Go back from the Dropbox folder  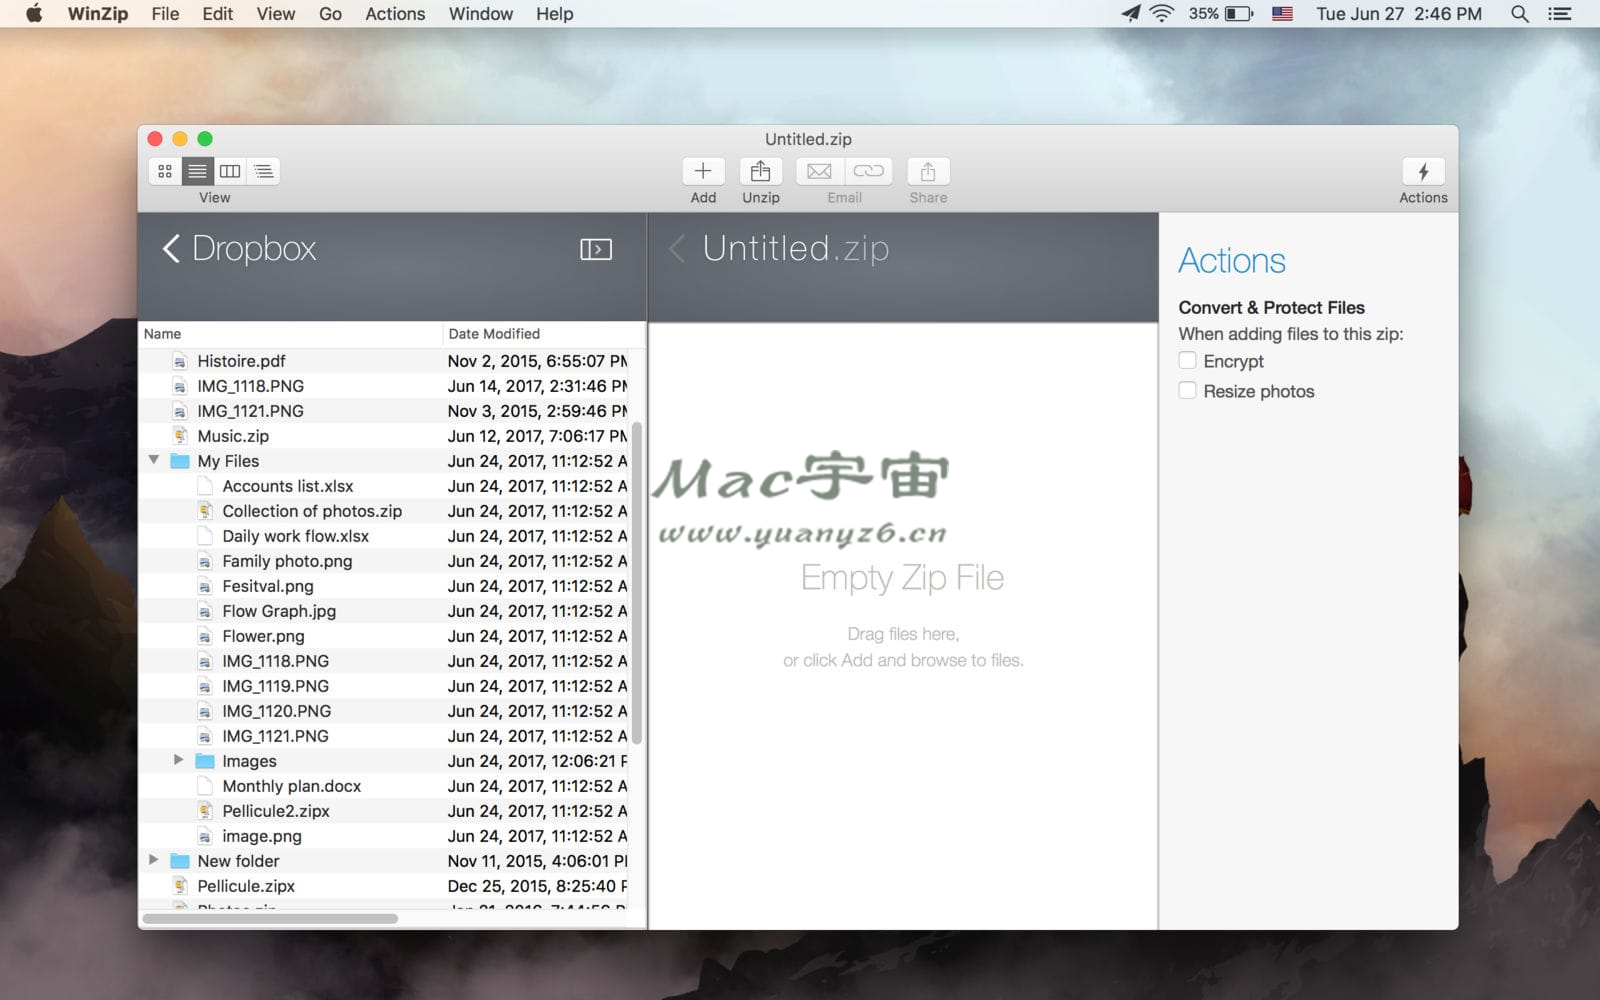pyautogui.click(x=171, y=249)
